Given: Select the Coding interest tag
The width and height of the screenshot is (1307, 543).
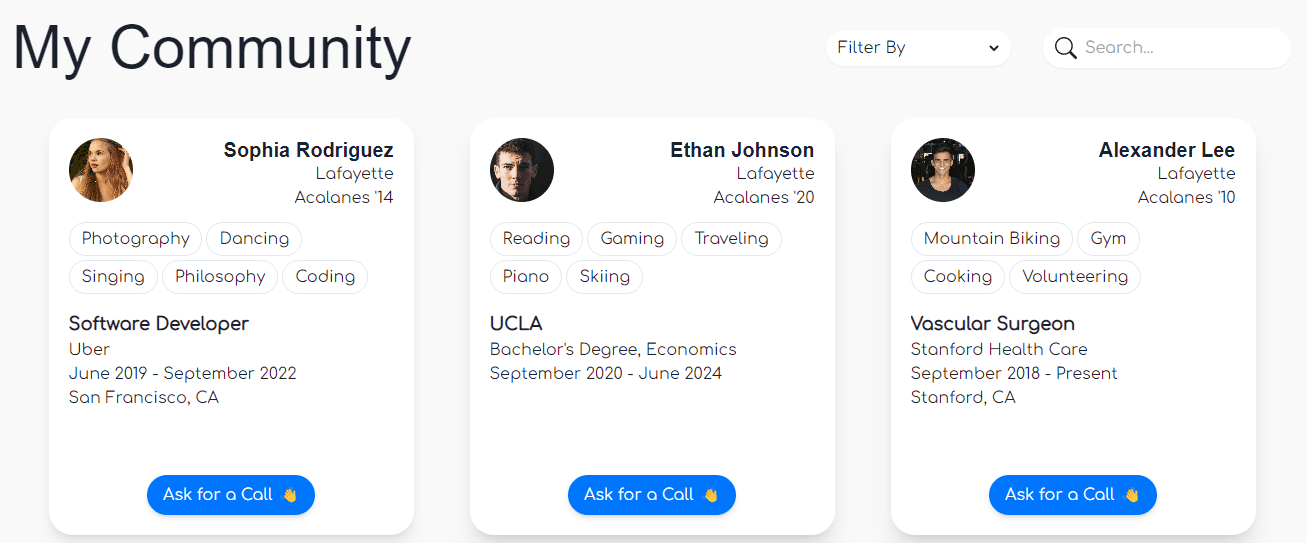Looking at the screenshot, I should point(325,277).
